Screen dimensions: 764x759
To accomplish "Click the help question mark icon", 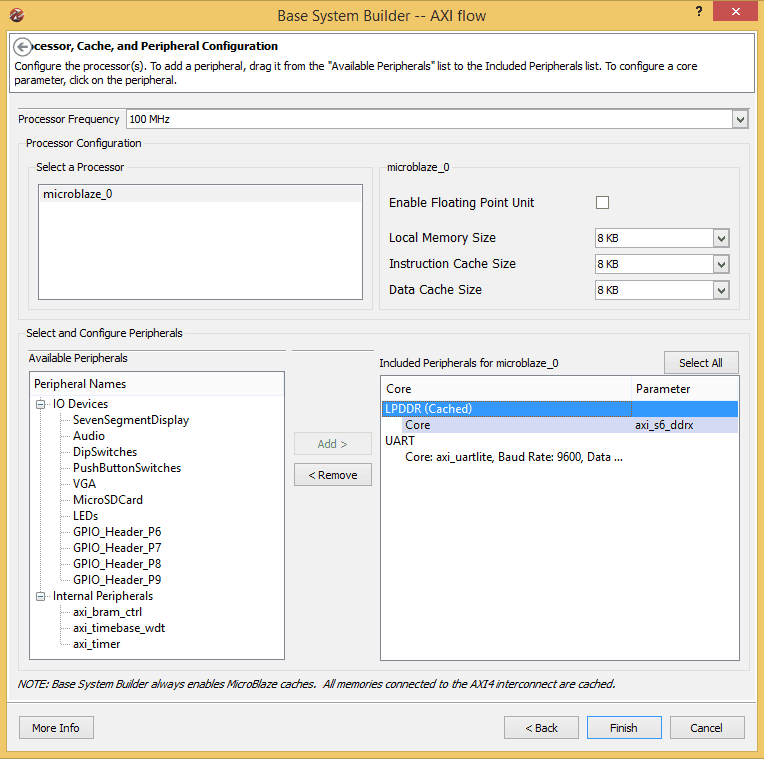I will tap(696, 12).
